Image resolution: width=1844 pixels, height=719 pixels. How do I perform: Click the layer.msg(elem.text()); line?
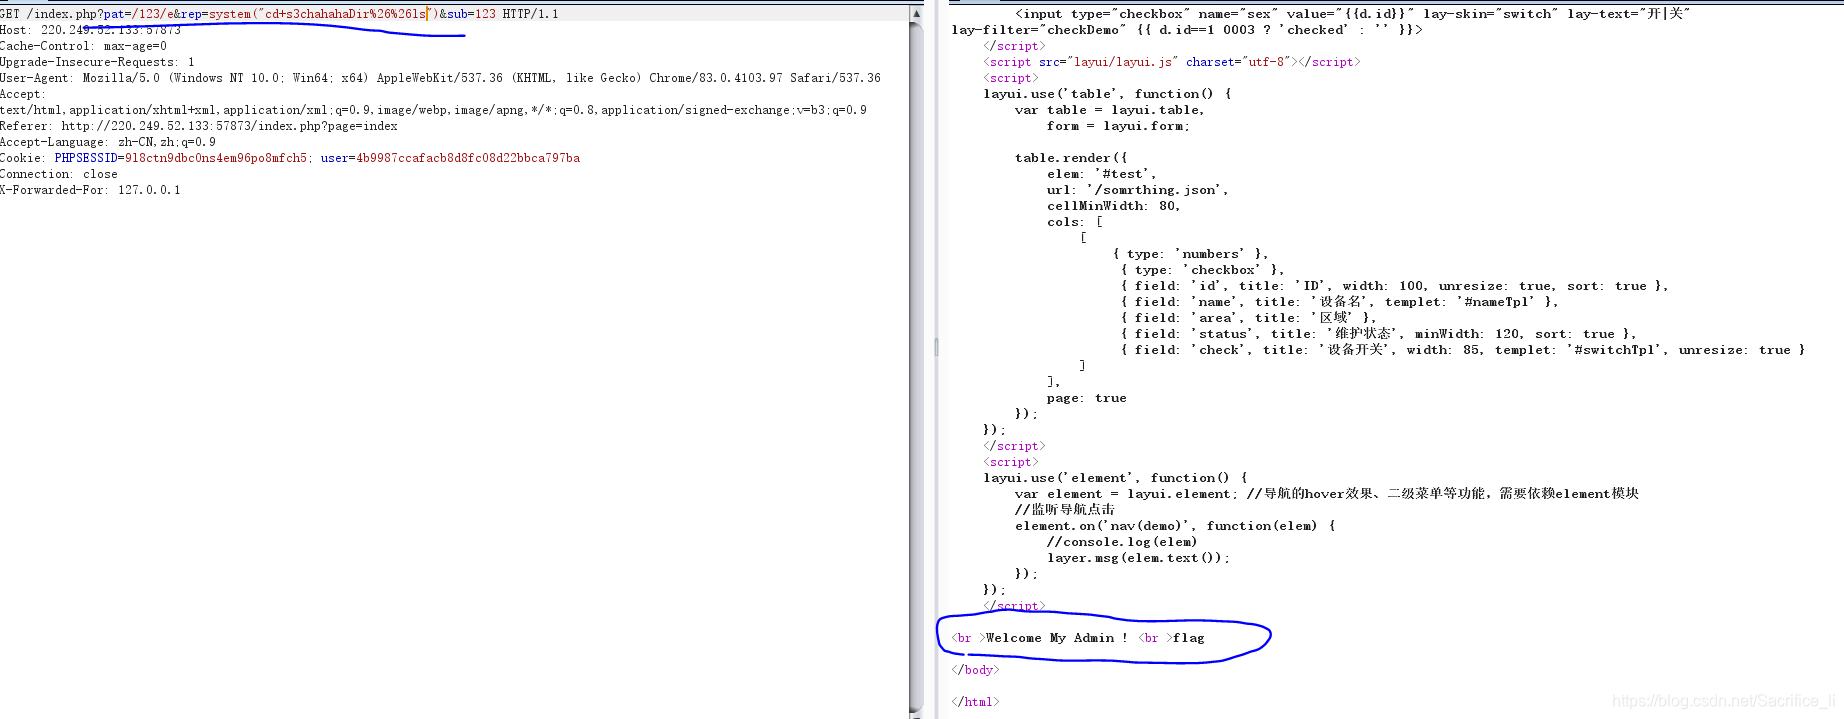pos(1139,558)
